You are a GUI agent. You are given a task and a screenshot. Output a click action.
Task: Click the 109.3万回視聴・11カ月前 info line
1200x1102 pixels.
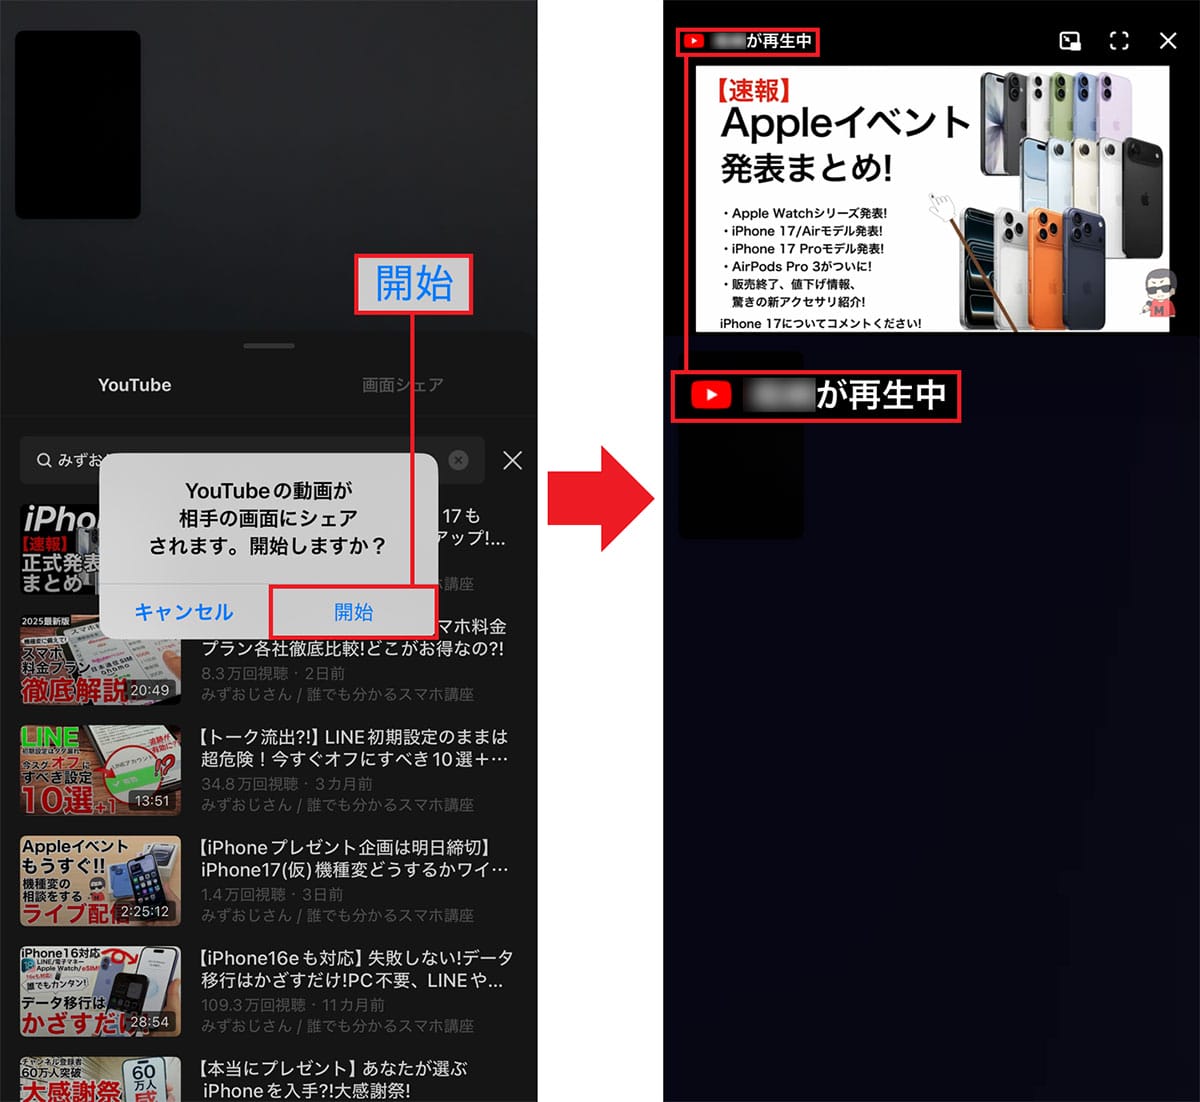(x=293, y=1004)
